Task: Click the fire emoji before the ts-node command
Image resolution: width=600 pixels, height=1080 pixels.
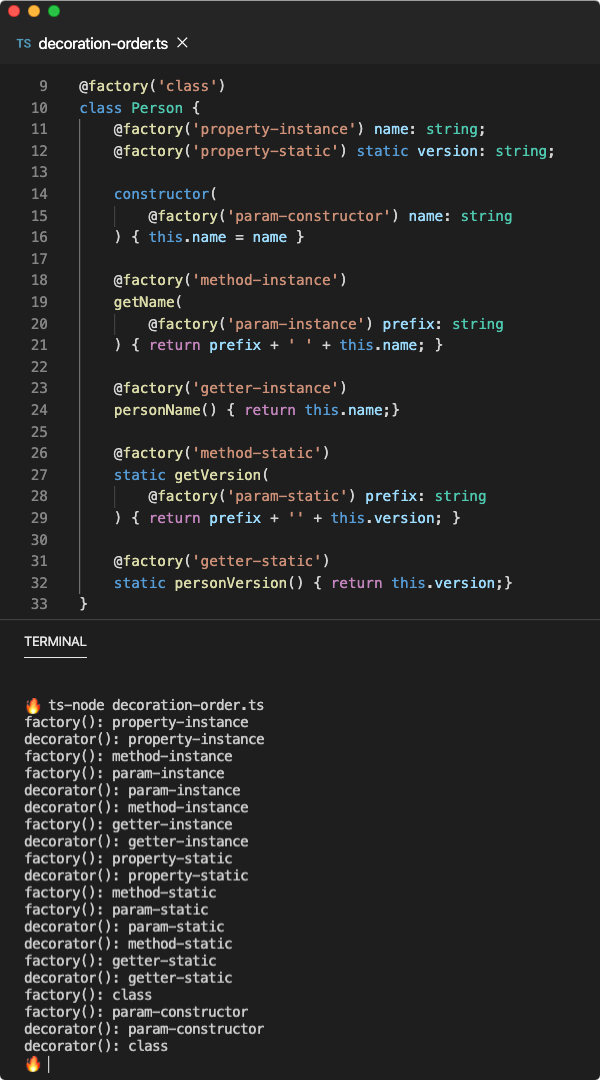Action: tap(32, 705)
